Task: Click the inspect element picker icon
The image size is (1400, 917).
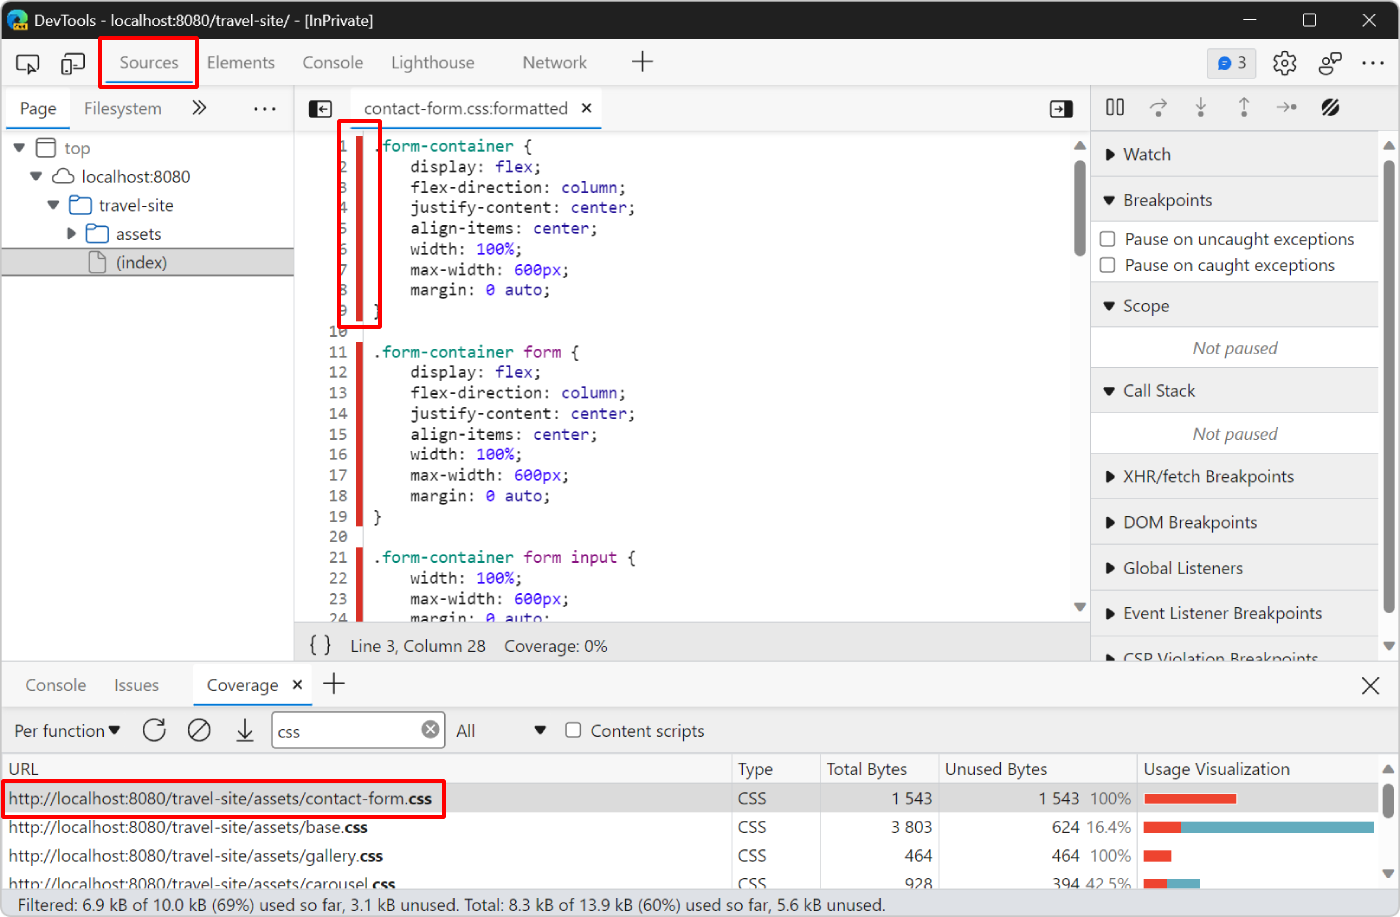Action: pos(27,62)
